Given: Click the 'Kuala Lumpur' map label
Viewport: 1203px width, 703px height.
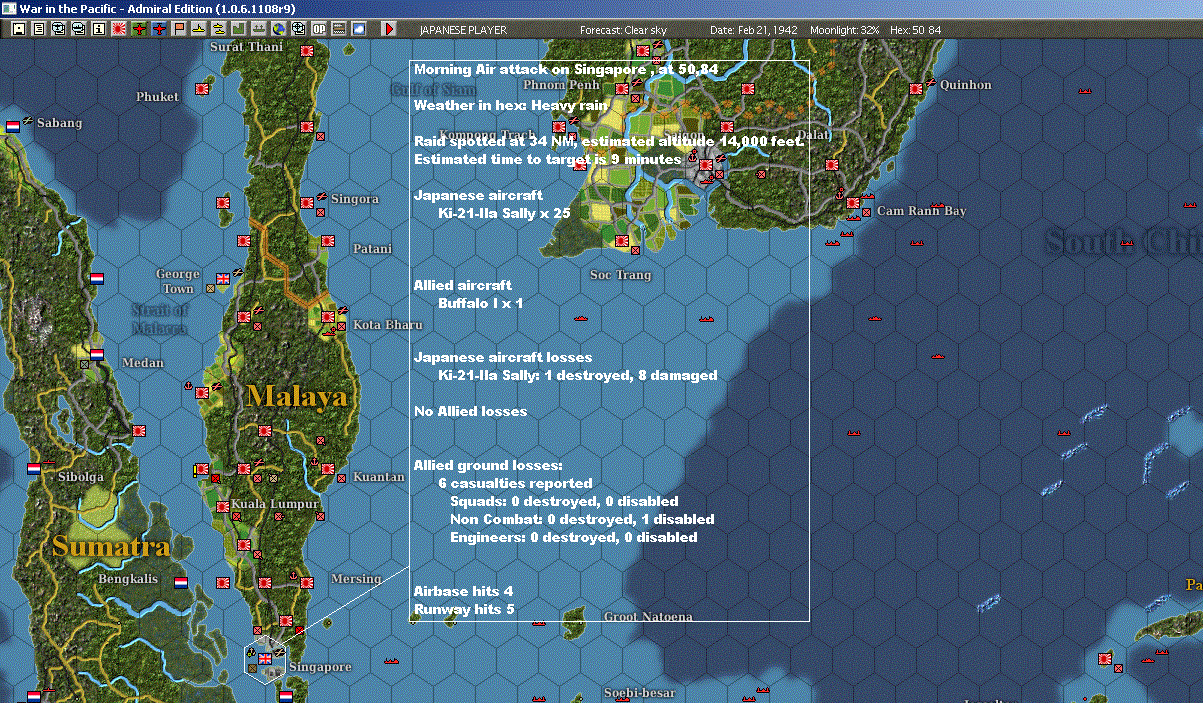Looking at the screenshot, I should coord(275,504).
